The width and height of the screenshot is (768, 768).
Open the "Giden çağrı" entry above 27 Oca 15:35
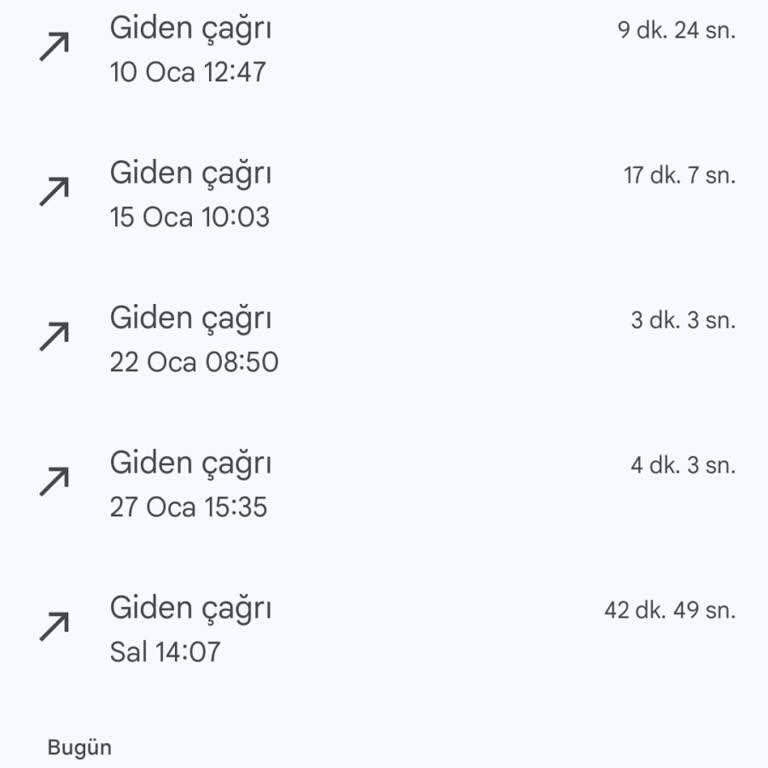(x=191, y=463)
